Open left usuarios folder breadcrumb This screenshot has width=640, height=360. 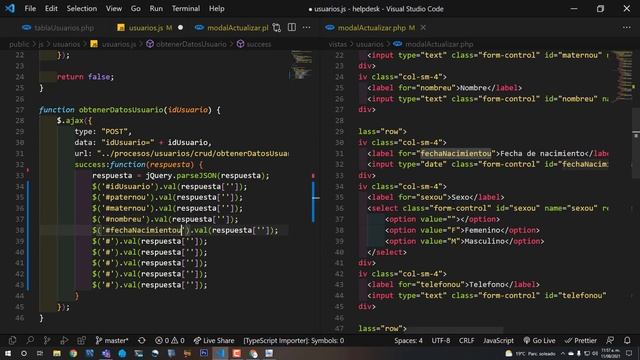point(66,44)
